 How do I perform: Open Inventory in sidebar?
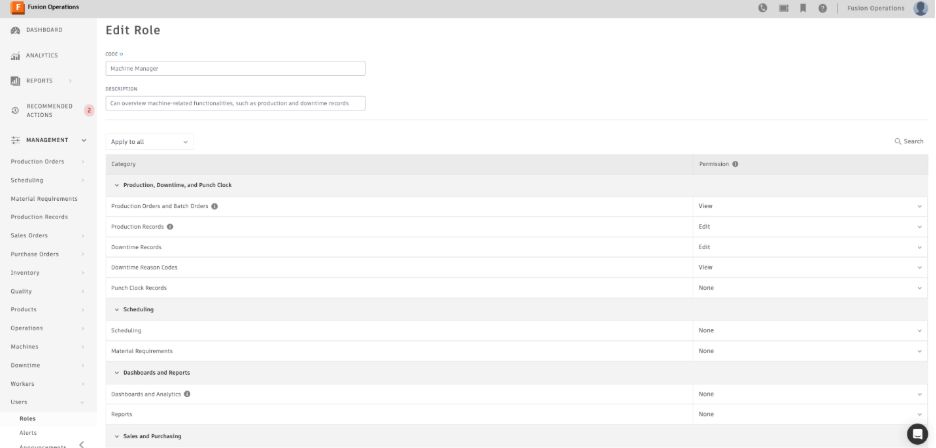tap(25, 273)
